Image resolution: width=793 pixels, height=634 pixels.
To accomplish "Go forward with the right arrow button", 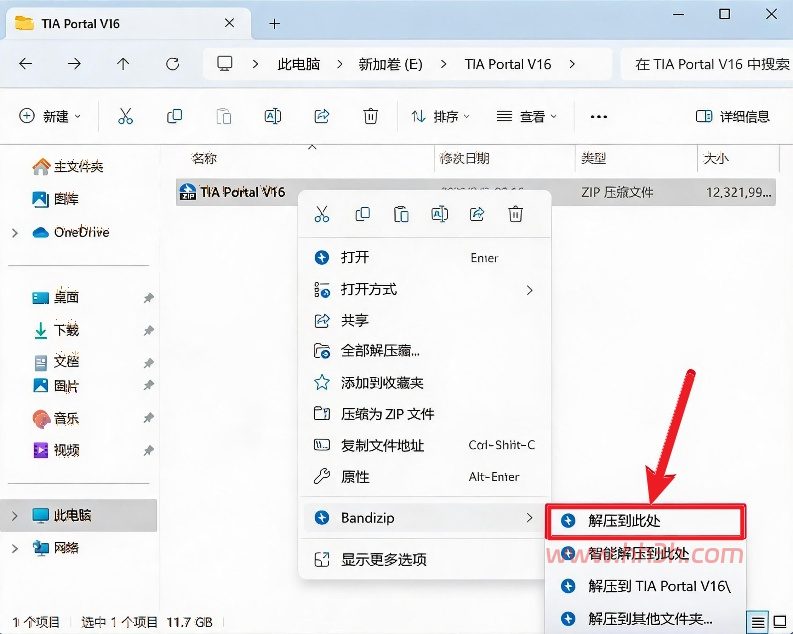I will pyautogui.click(x=74, y=64).
